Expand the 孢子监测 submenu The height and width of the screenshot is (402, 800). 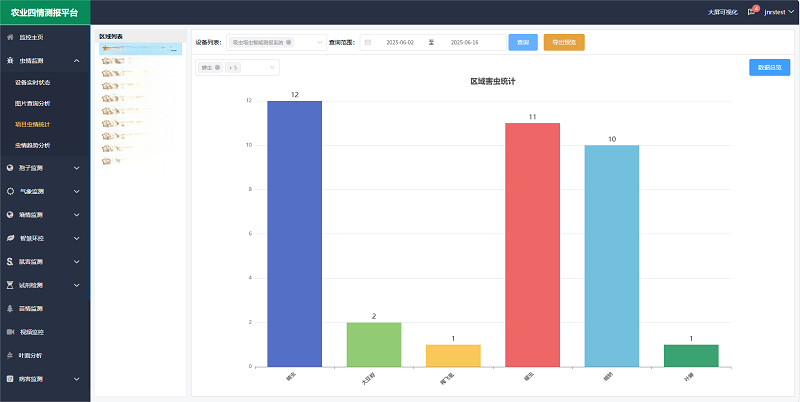click(x=77, y=168)
